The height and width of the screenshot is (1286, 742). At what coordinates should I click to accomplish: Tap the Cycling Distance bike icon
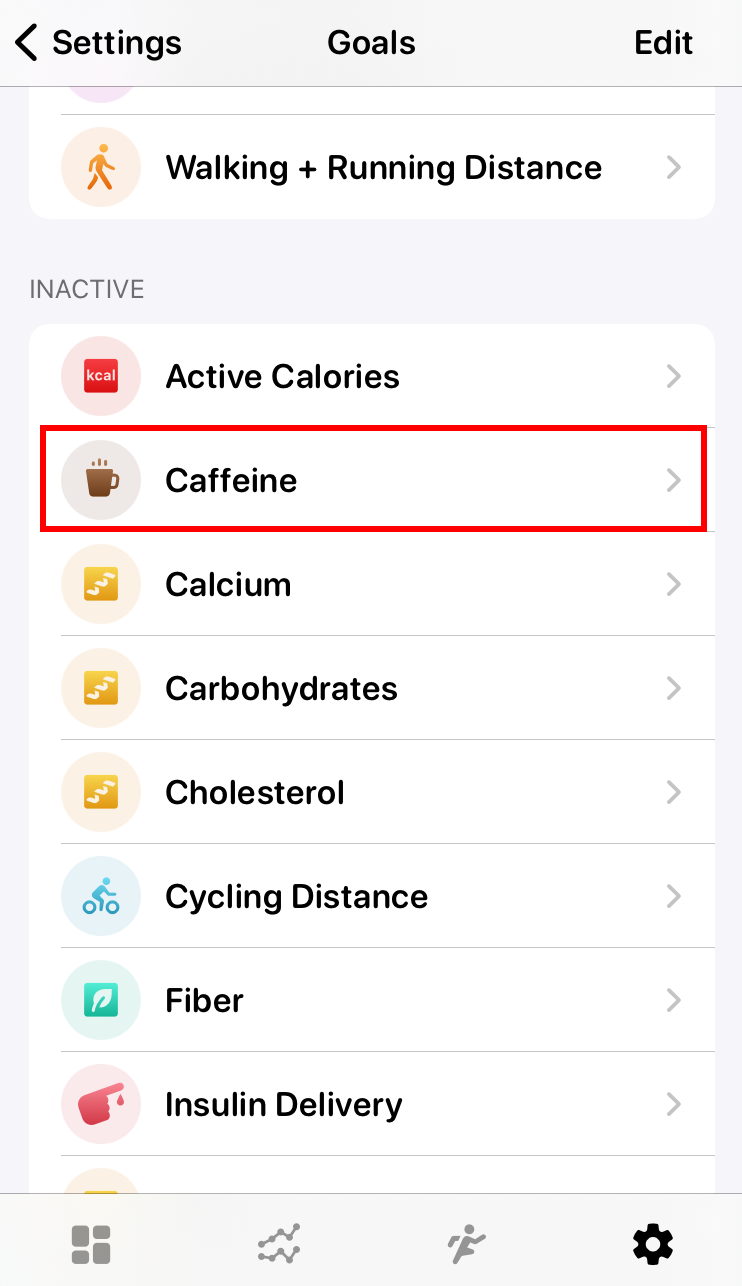click(100, 897)
